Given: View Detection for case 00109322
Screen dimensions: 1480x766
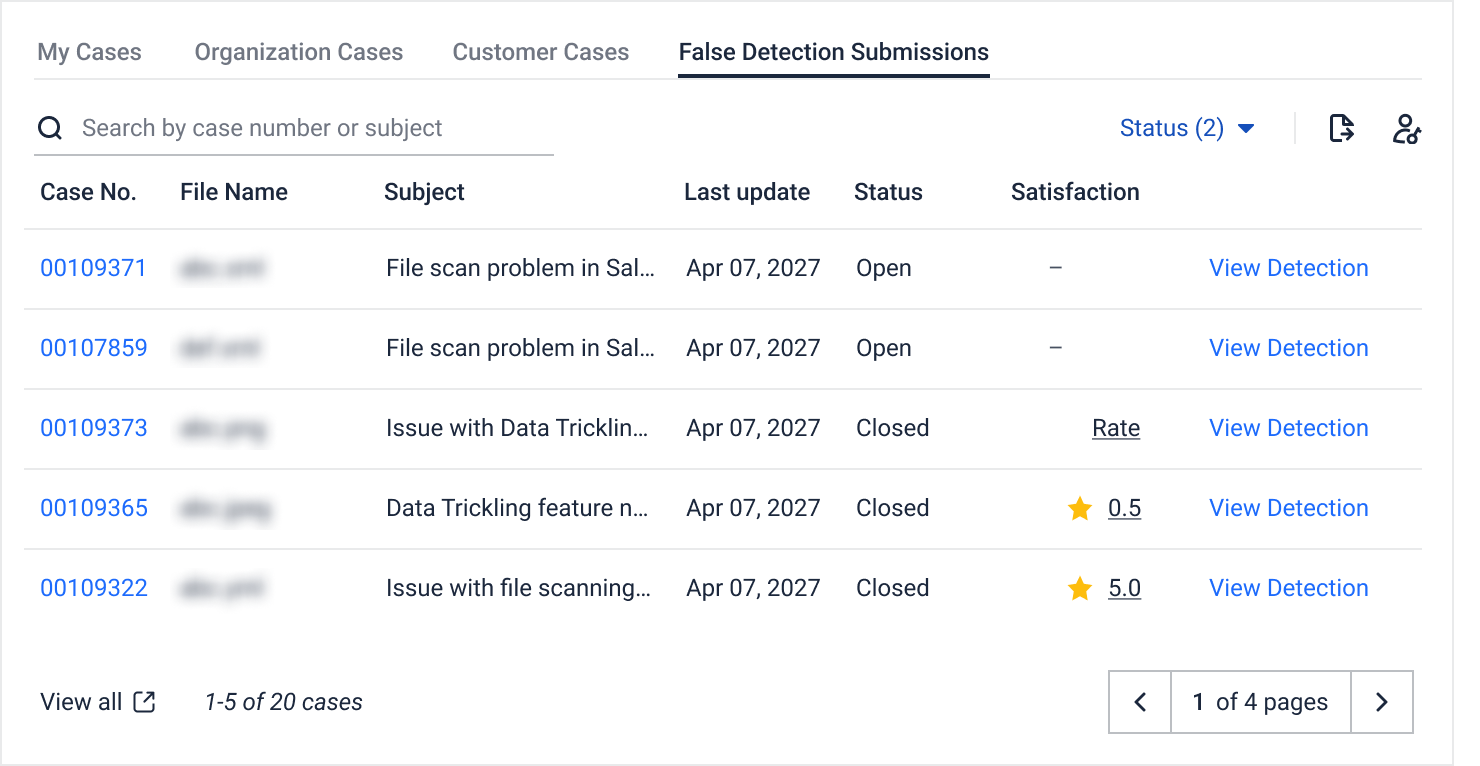Looking at the screenshot, I should point(1289,588).
